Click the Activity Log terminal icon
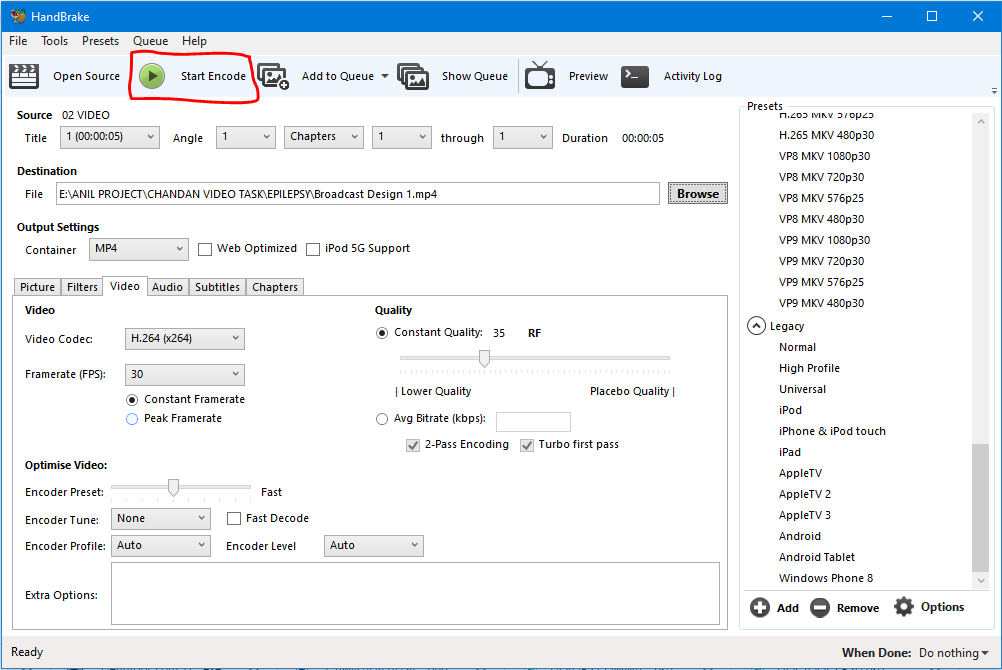This screenshot has width=1002, height=670. coord(635,76)
